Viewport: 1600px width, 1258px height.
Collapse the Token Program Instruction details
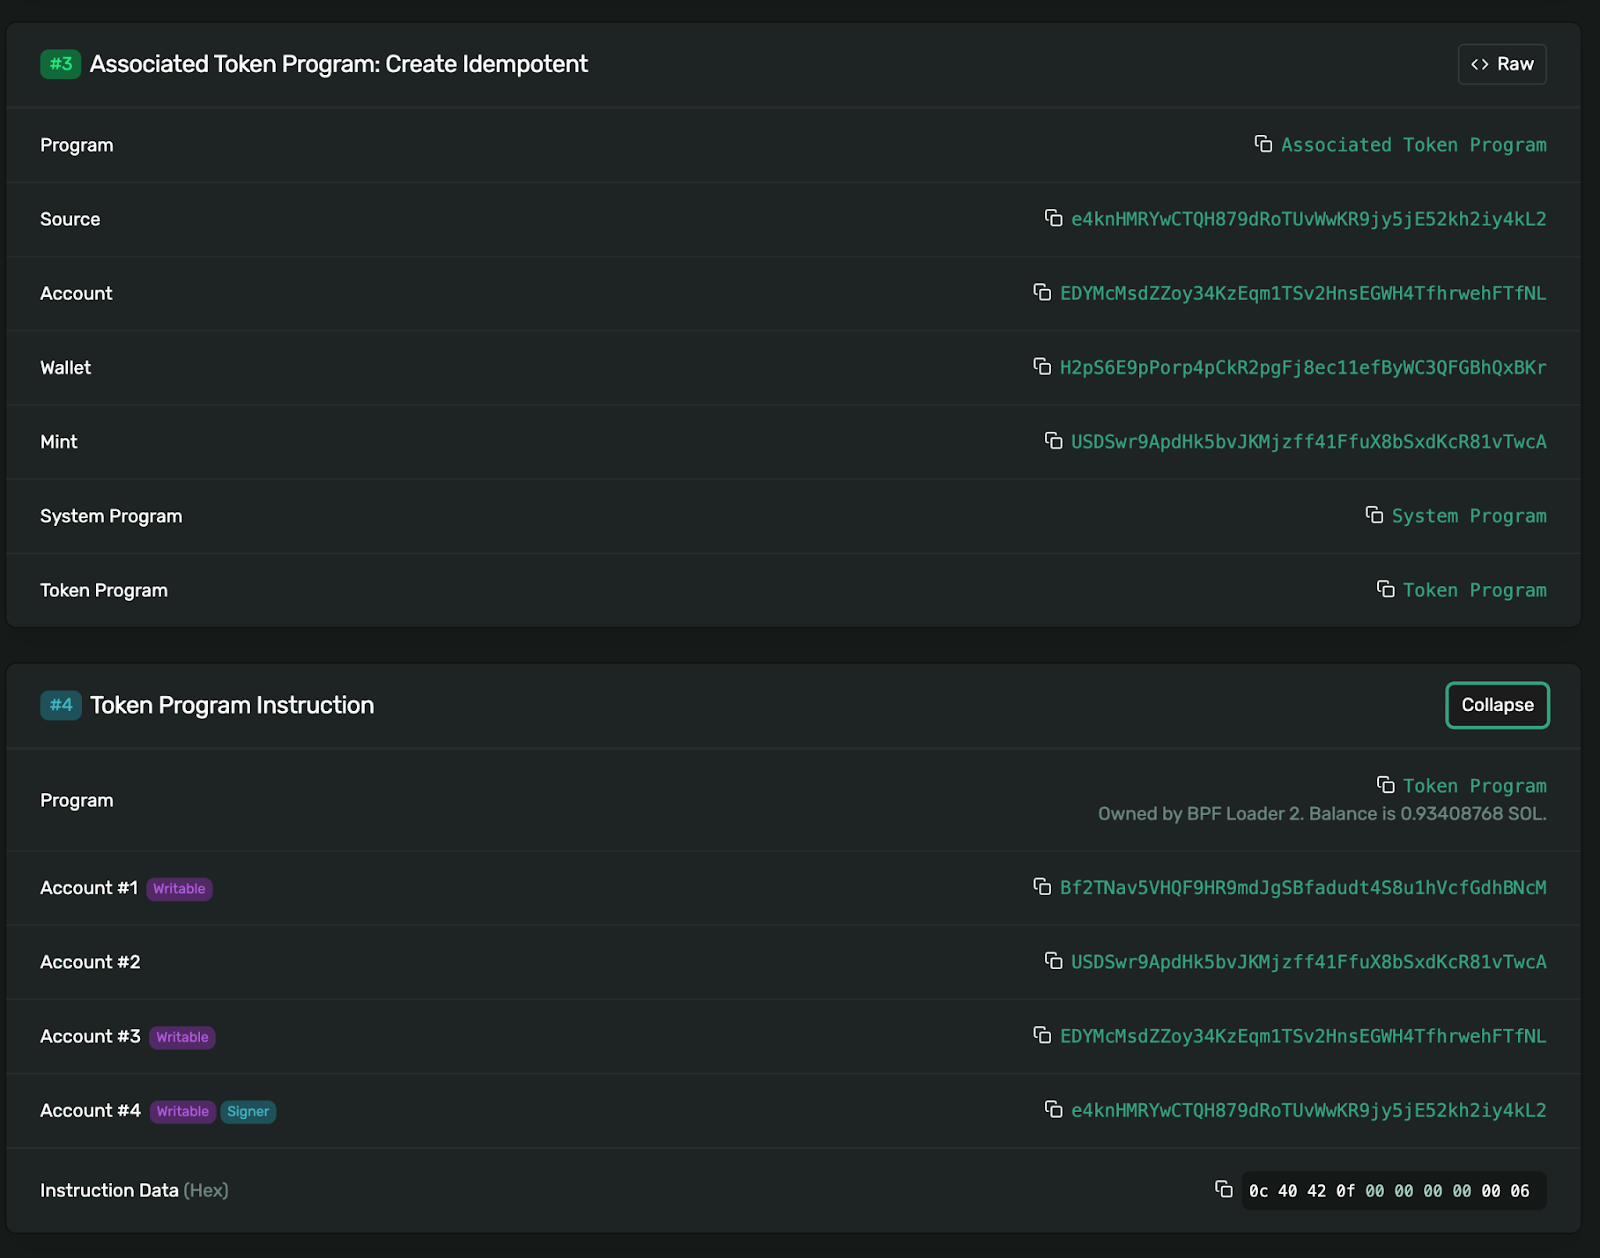click(1497, 705)
